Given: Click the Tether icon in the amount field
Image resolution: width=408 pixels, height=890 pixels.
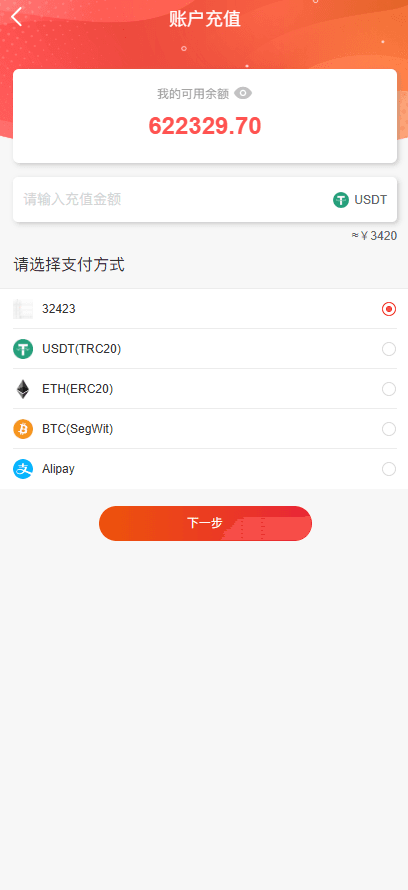Looking at the screenshot, I should click(x=341, y=200).
